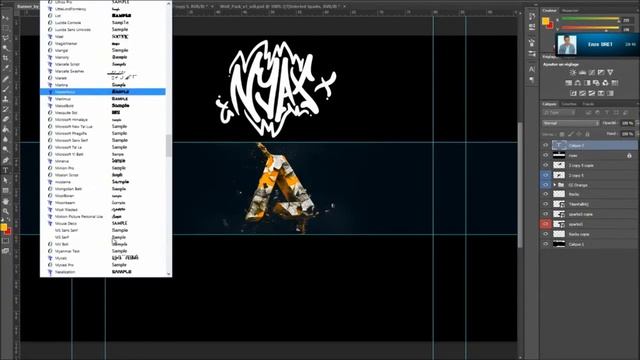Select the Eyedropper tool
This screenshot has height=360, width=640.
tap(5, 68)
